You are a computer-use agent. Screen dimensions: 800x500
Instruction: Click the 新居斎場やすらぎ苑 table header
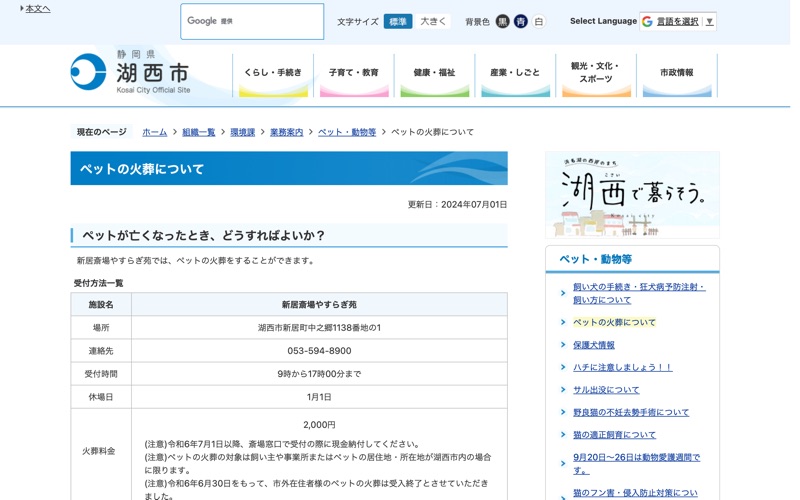[319, 305]
